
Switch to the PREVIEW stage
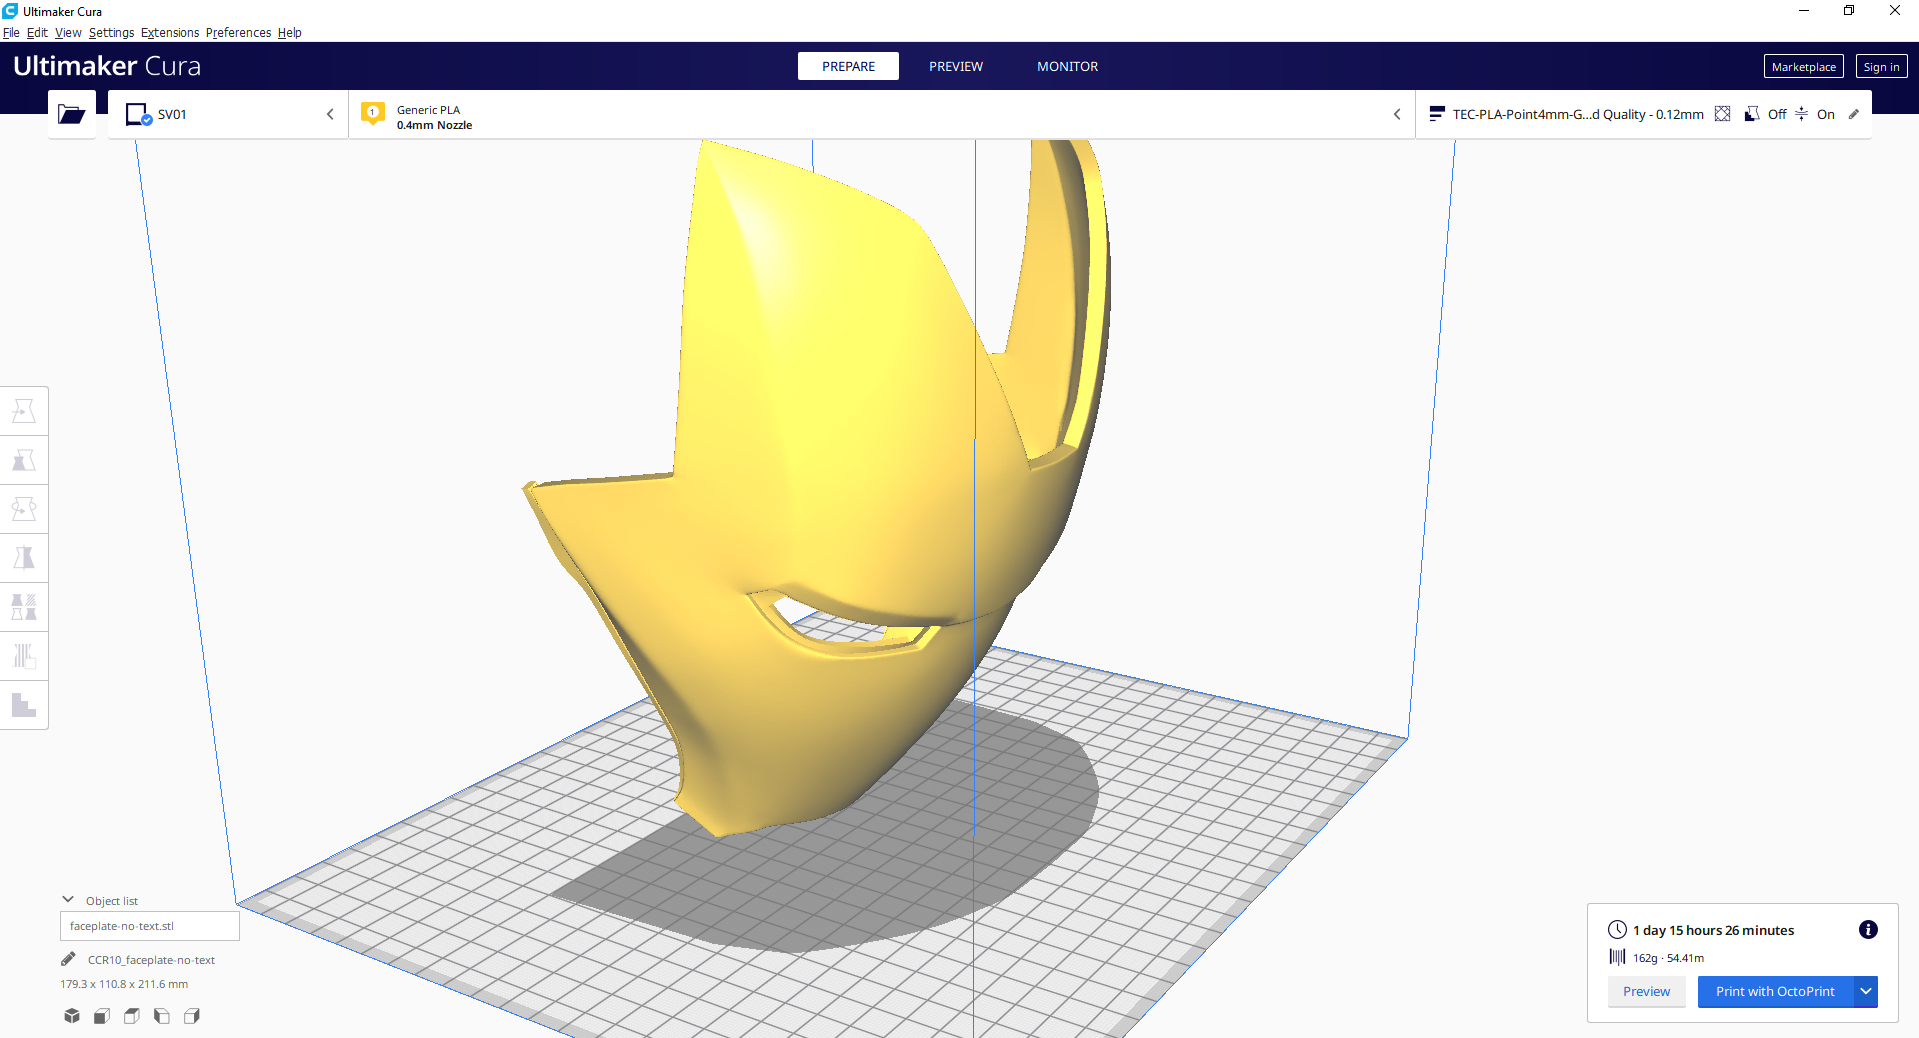point(956,66)
